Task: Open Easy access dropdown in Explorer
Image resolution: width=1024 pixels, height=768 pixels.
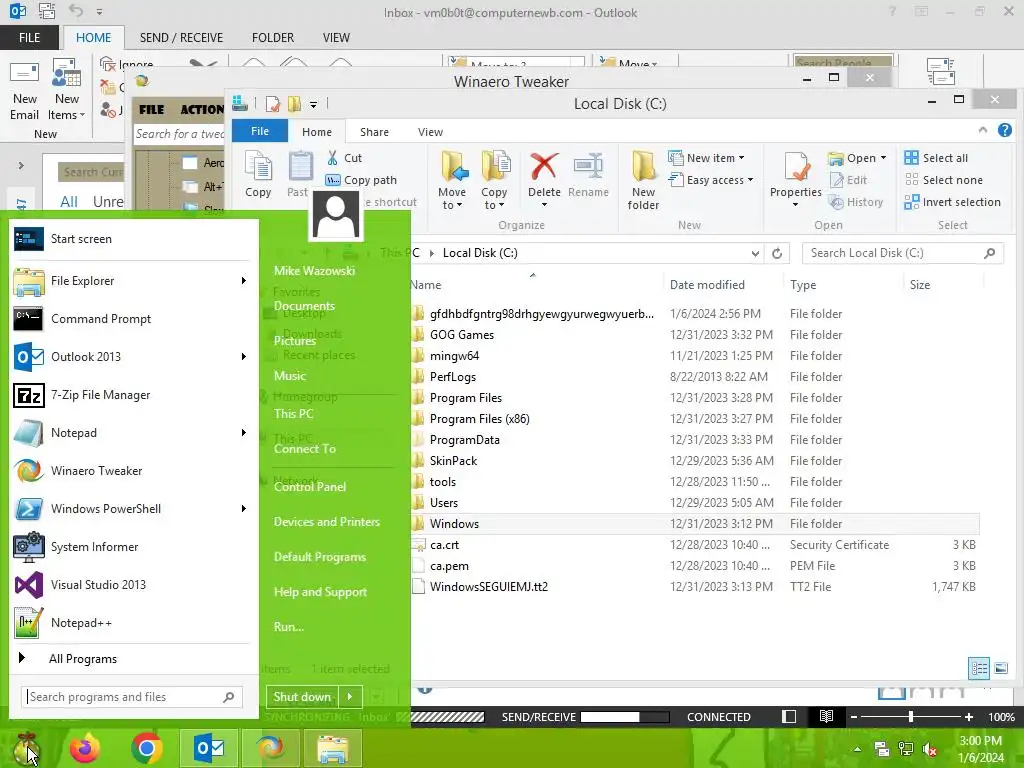Action: 711,180
